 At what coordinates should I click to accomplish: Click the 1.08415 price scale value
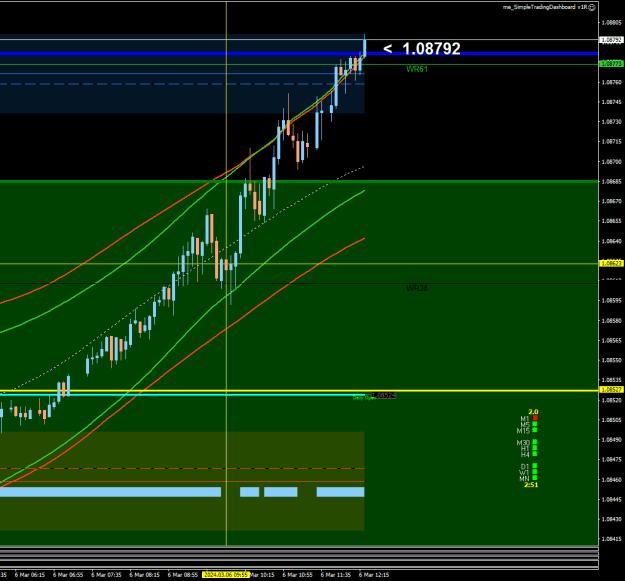[612, 539]
